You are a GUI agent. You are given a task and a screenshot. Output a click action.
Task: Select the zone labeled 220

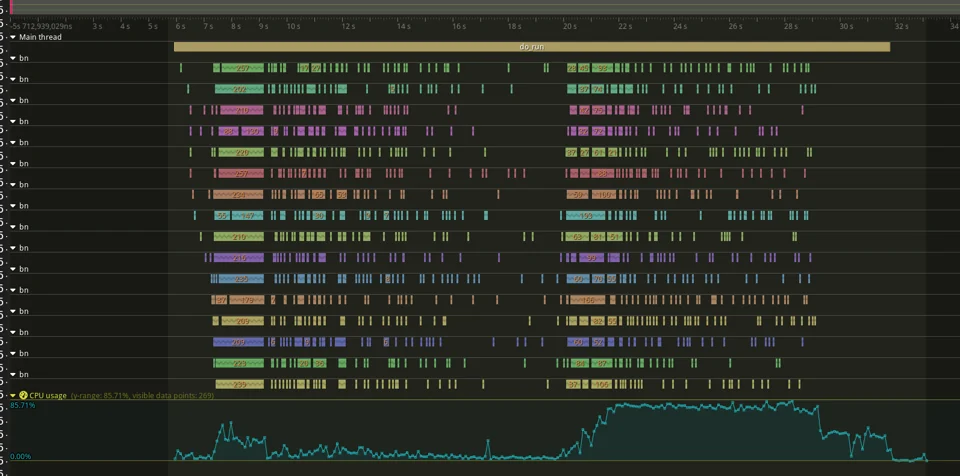pyautogui.click(x=241, y=153)
